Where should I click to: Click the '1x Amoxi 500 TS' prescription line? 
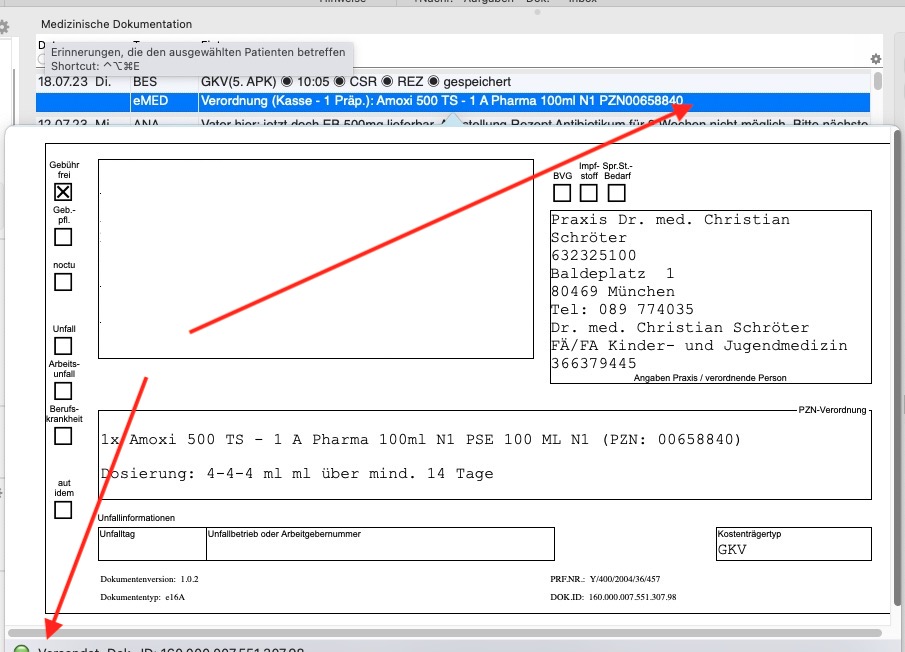coord(421,440)
